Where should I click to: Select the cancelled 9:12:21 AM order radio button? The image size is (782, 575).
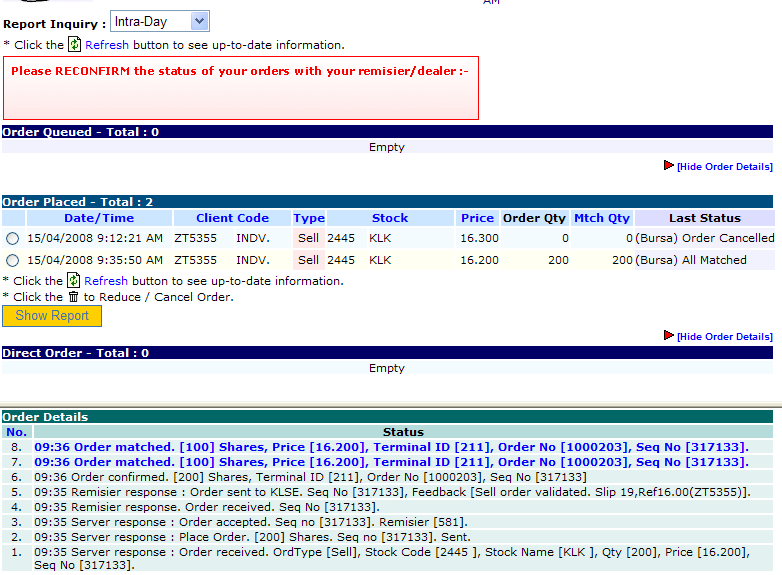point(12,239)
